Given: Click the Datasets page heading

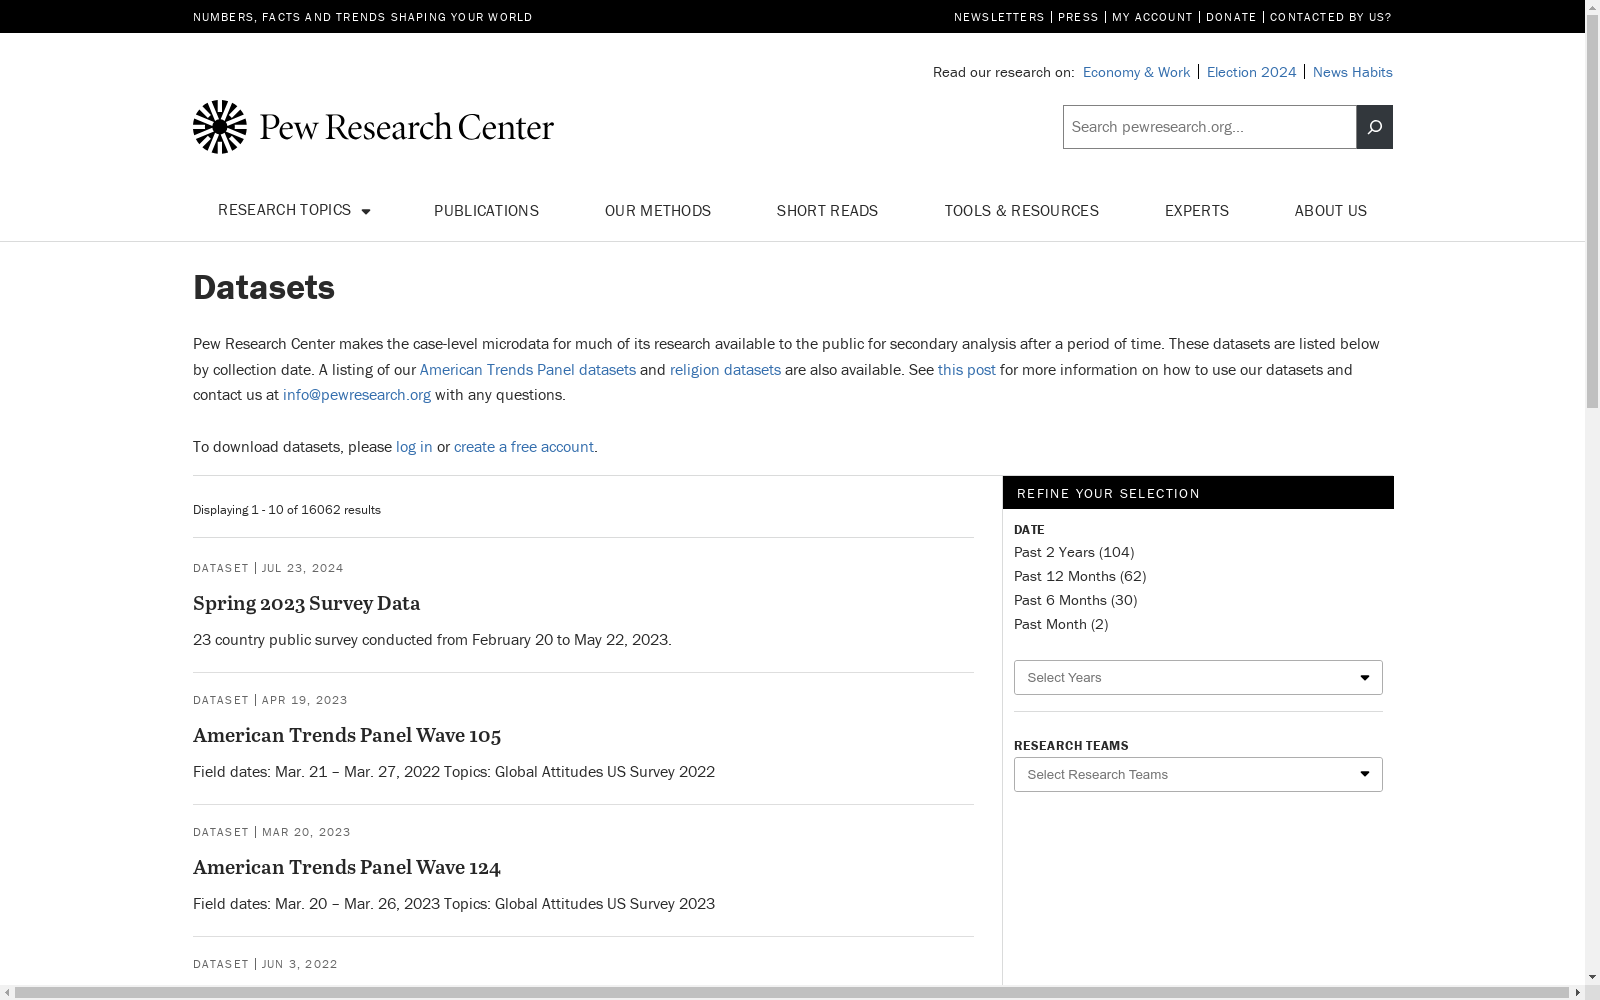Looking at the screenshot, I should (x=264, y=287).
